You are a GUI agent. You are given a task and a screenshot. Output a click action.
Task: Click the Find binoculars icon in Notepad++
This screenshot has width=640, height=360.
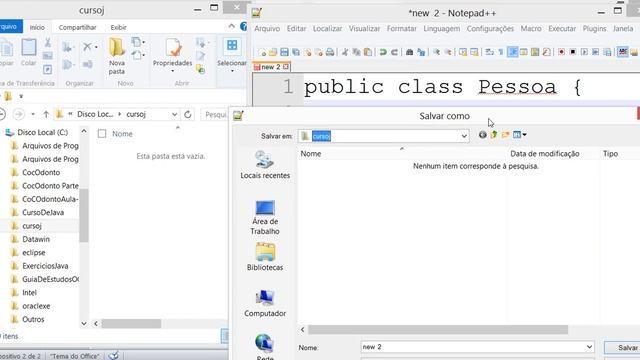pos(409,52)
